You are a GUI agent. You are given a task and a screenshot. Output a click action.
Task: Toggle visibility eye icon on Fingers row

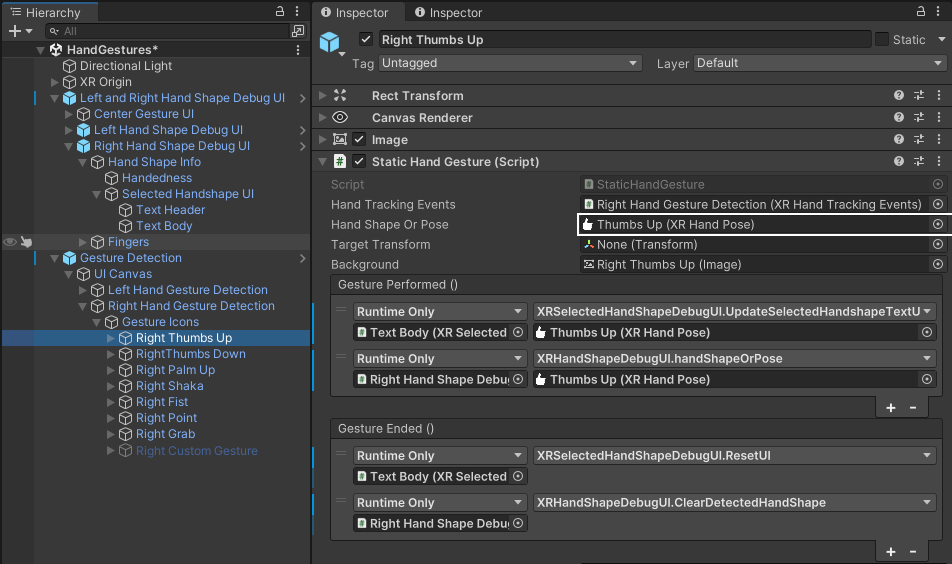tap(10, 242)
